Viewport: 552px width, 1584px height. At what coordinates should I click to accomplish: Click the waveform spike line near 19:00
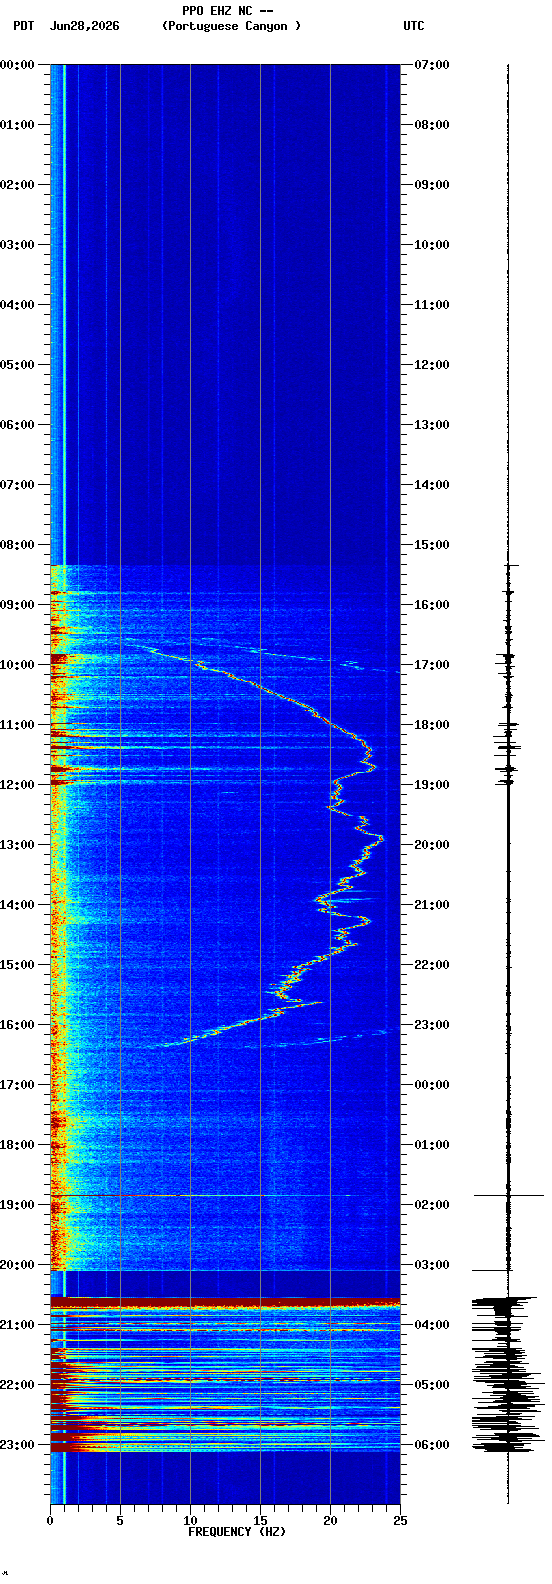[x=509, y=1195]
